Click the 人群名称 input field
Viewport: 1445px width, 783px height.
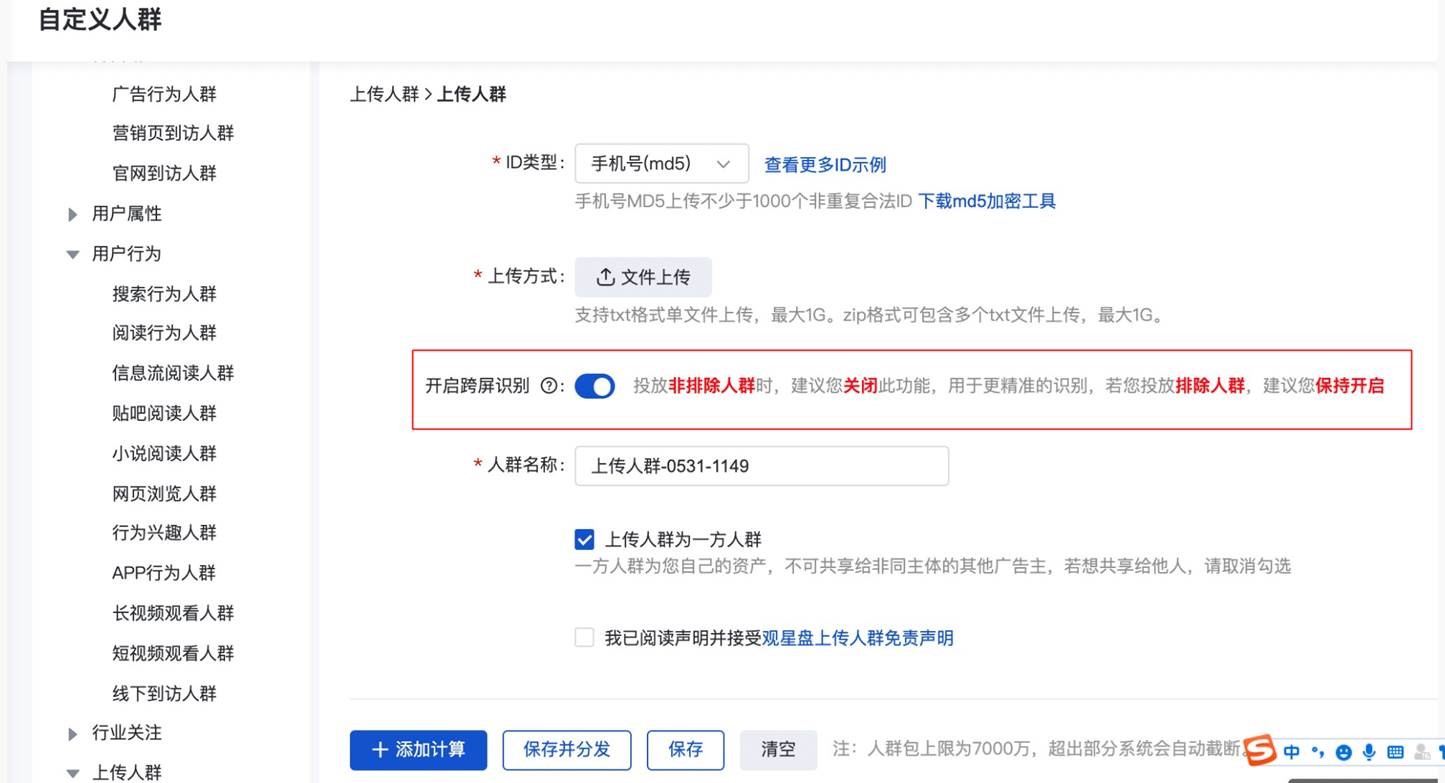point(760,465)
